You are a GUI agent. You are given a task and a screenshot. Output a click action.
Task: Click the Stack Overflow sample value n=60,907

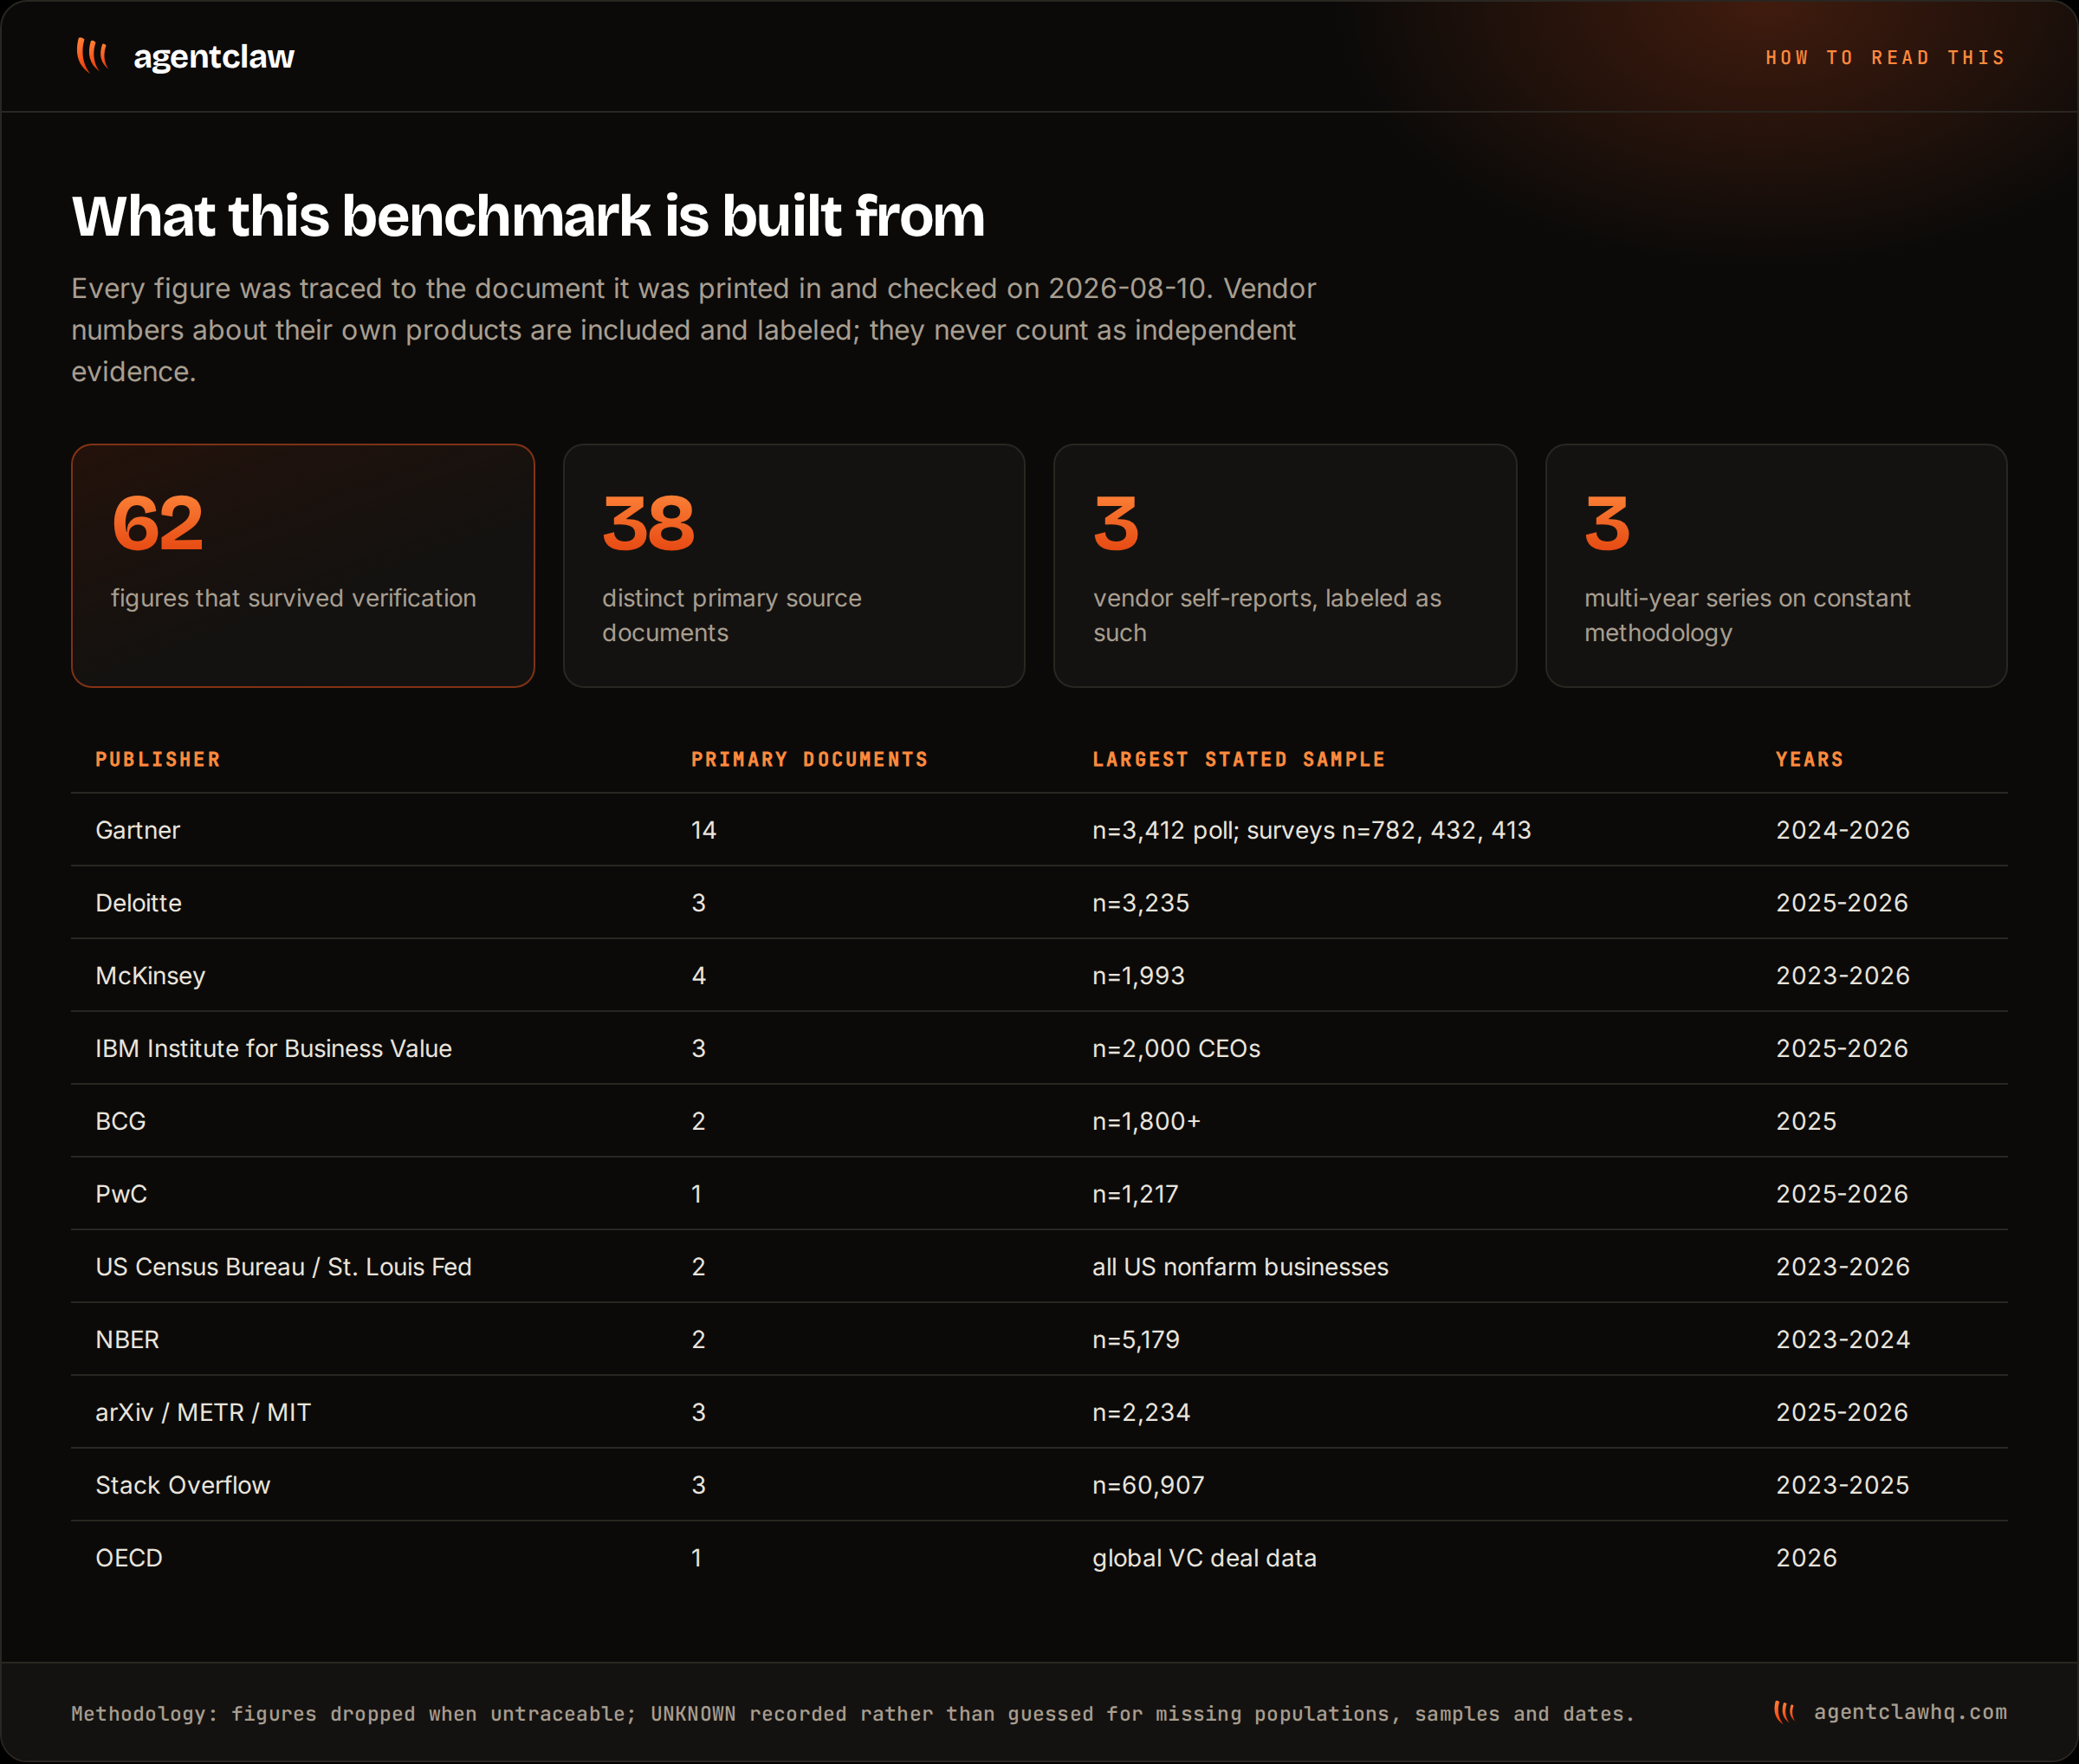point(1148,1485)
